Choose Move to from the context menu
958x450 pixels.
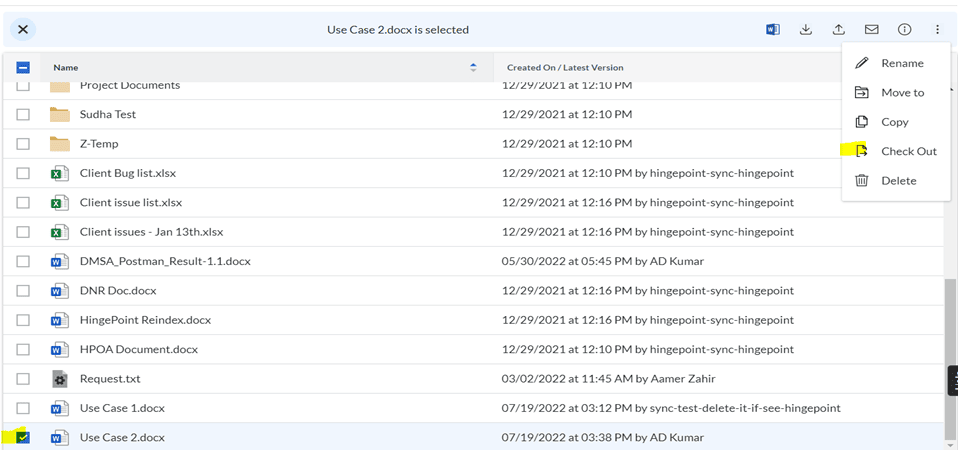[x=896, y=93]
